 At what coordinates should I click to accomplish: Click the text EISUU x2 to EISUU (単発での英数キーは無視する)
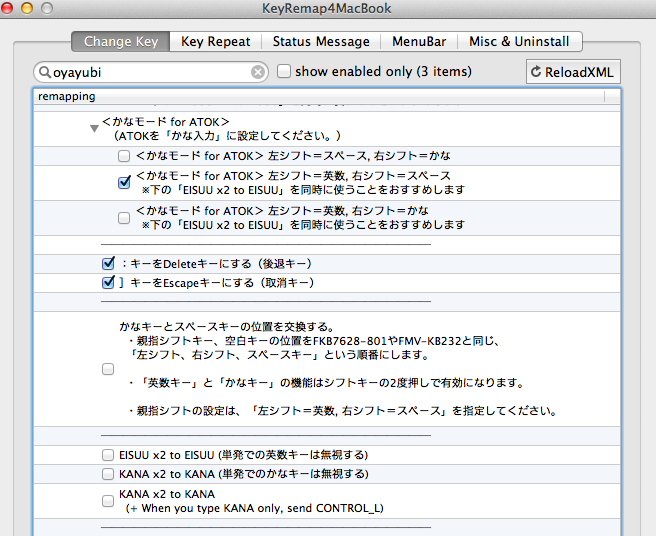point(243,455)
